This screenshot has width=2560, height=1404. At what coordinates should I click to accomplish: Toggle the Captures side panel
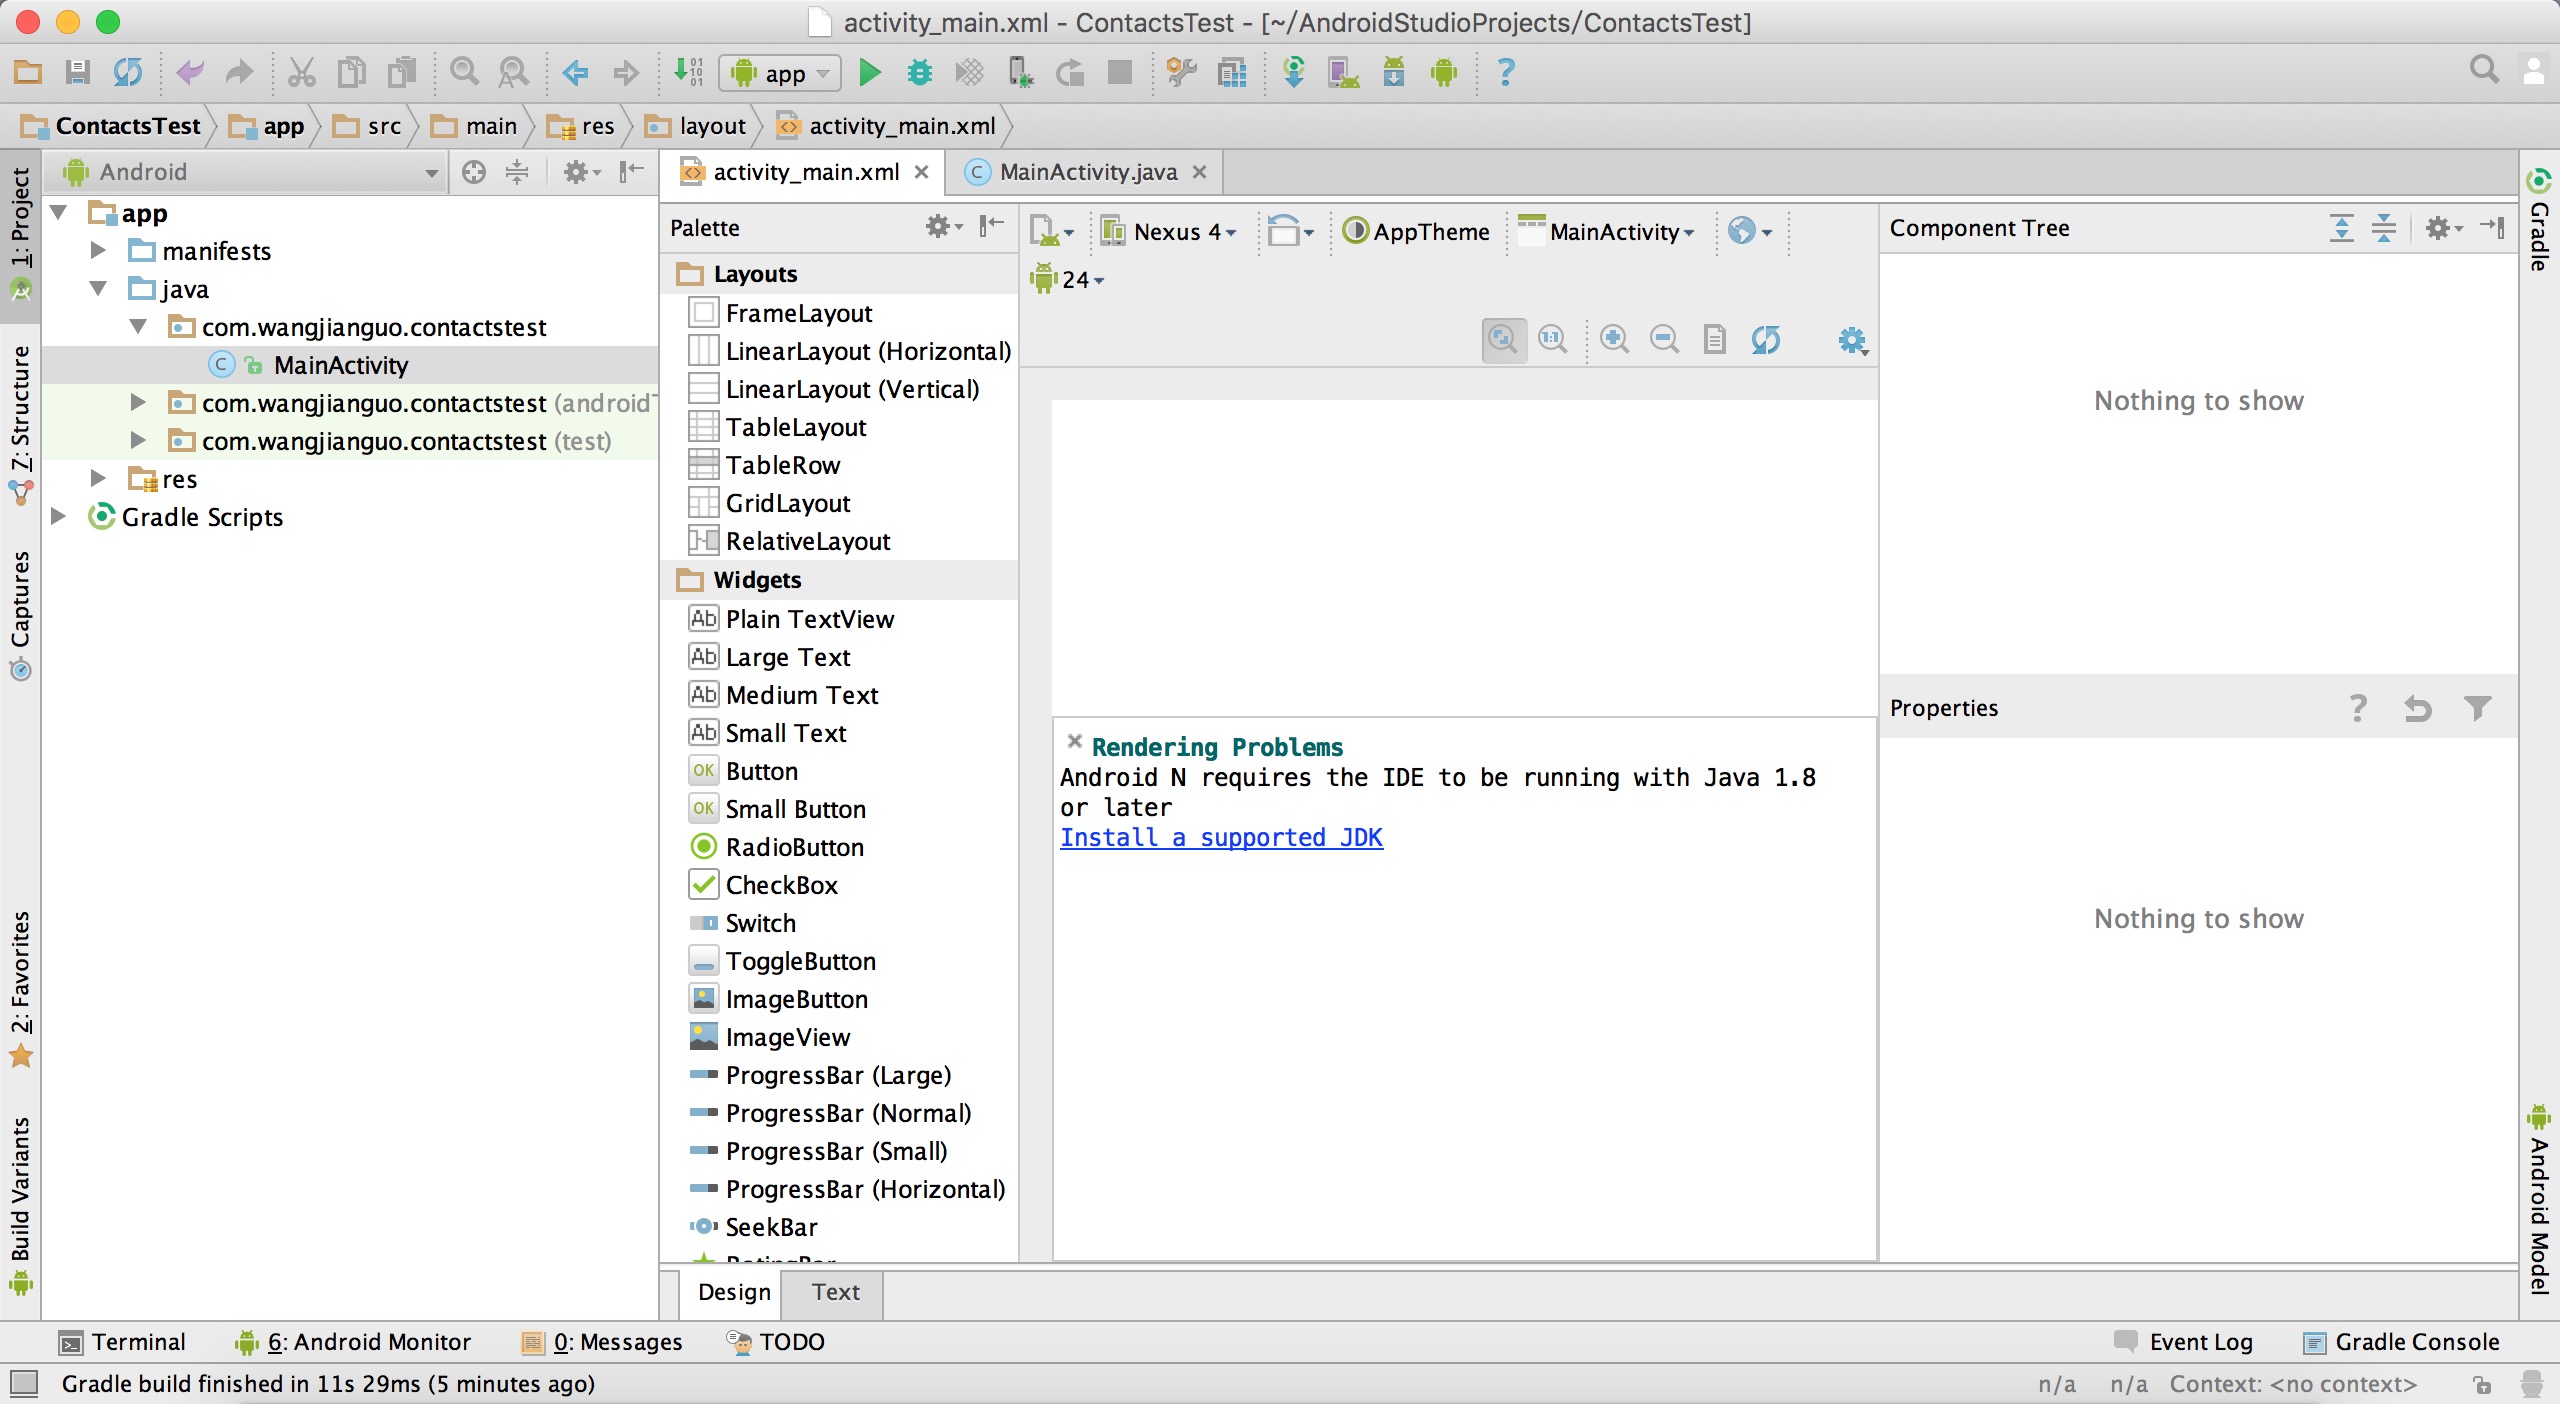coord(21,615)
